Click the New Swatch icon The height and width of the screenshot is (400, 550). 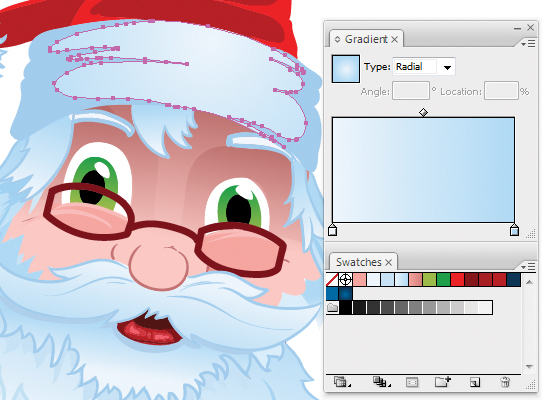[x=475, y=382]
